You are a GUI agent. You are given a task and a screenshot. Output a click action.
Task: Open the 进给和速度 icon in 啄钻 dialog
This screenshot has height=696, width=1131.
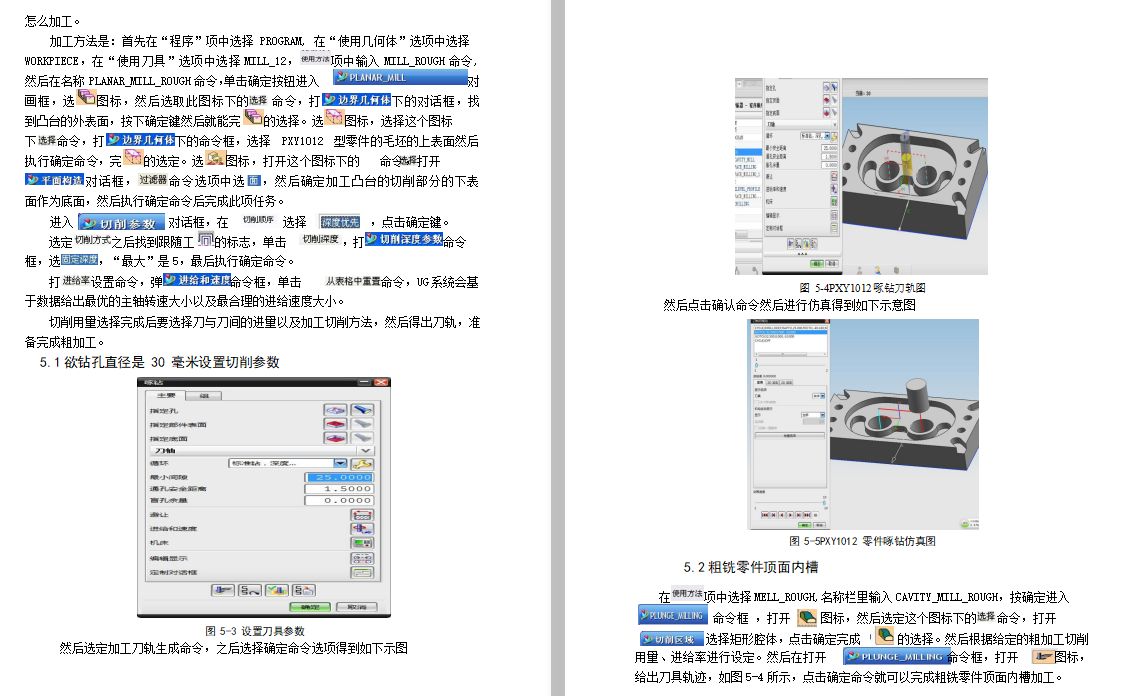pyautogui.click(x=362, y=529)
